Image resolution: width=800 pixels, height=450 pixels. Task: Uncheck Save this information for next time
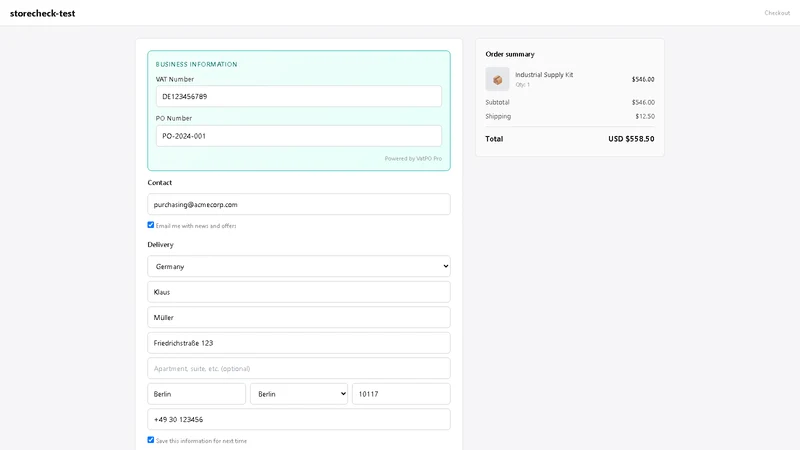tap(151, 440)
